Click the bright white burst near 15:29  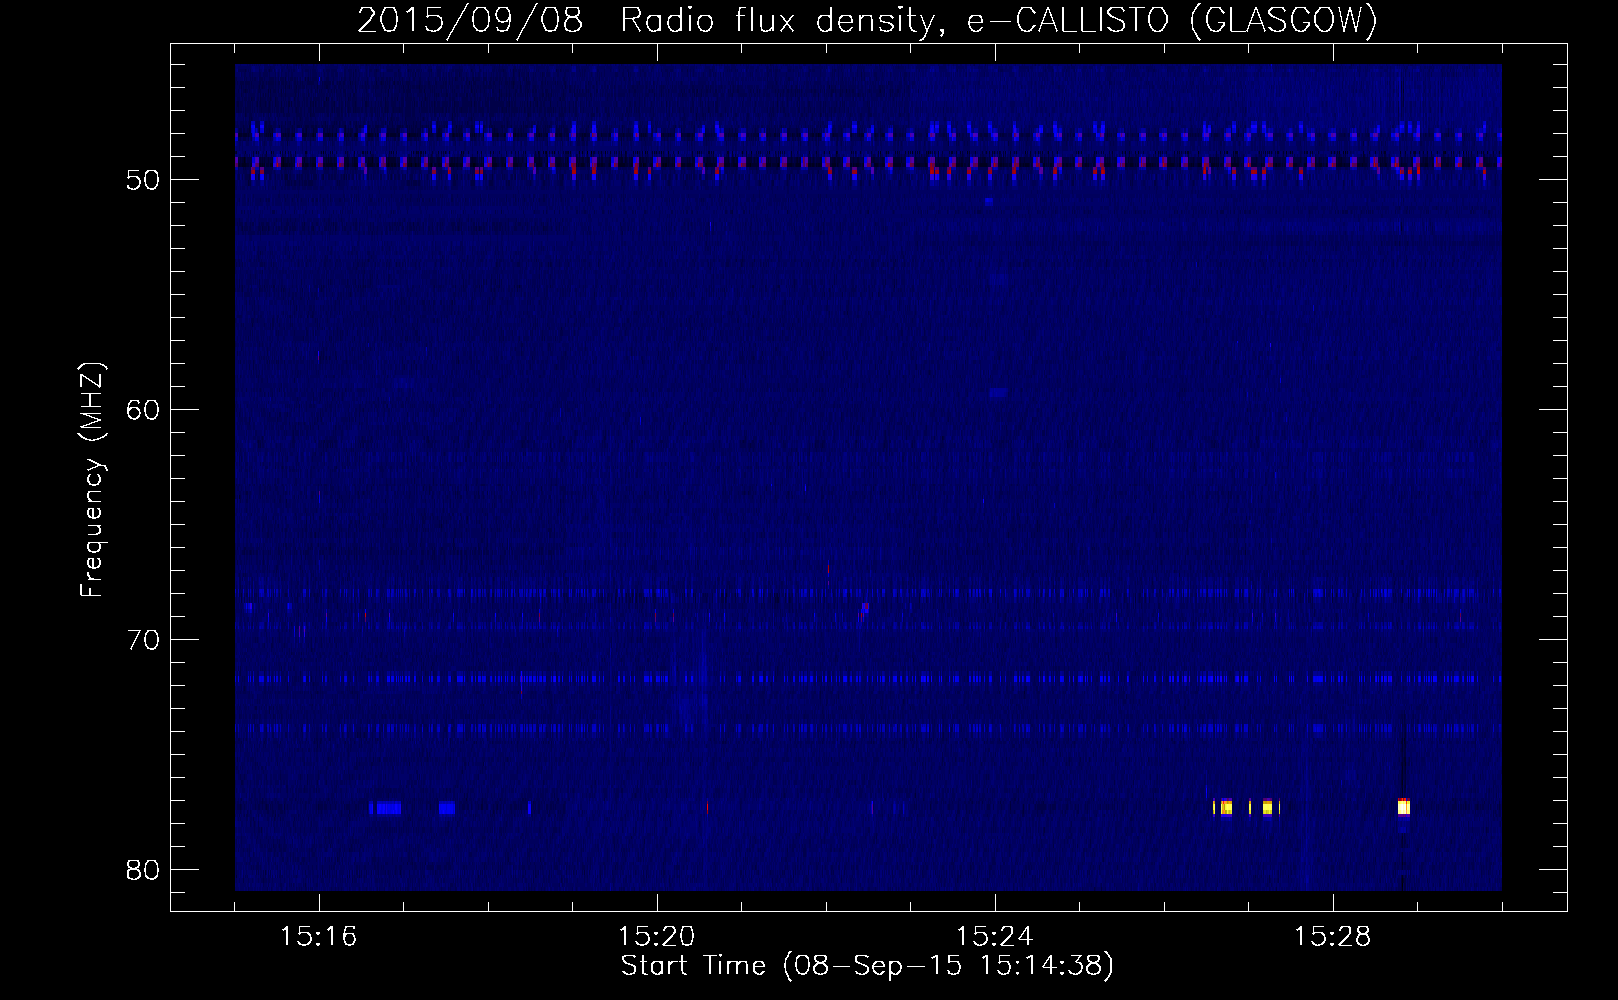click(x=1403, y=807)
